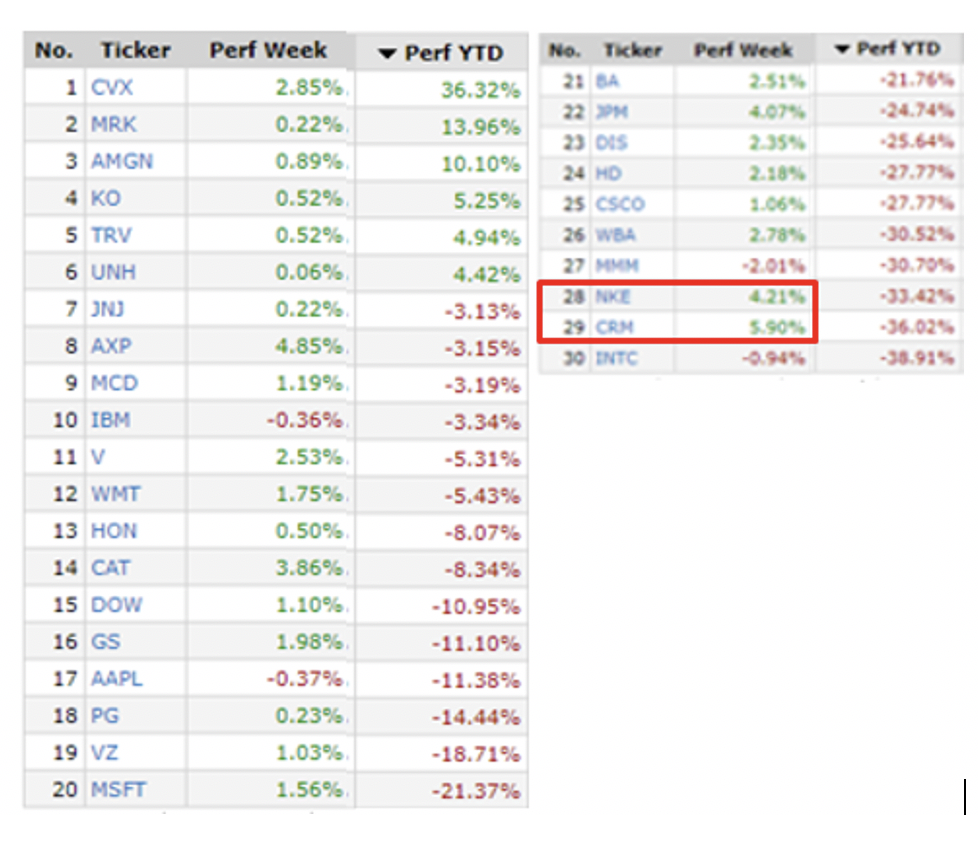Select row number 20 cell
Viewport: 978px width, 866px height.
tap(65, 789)
